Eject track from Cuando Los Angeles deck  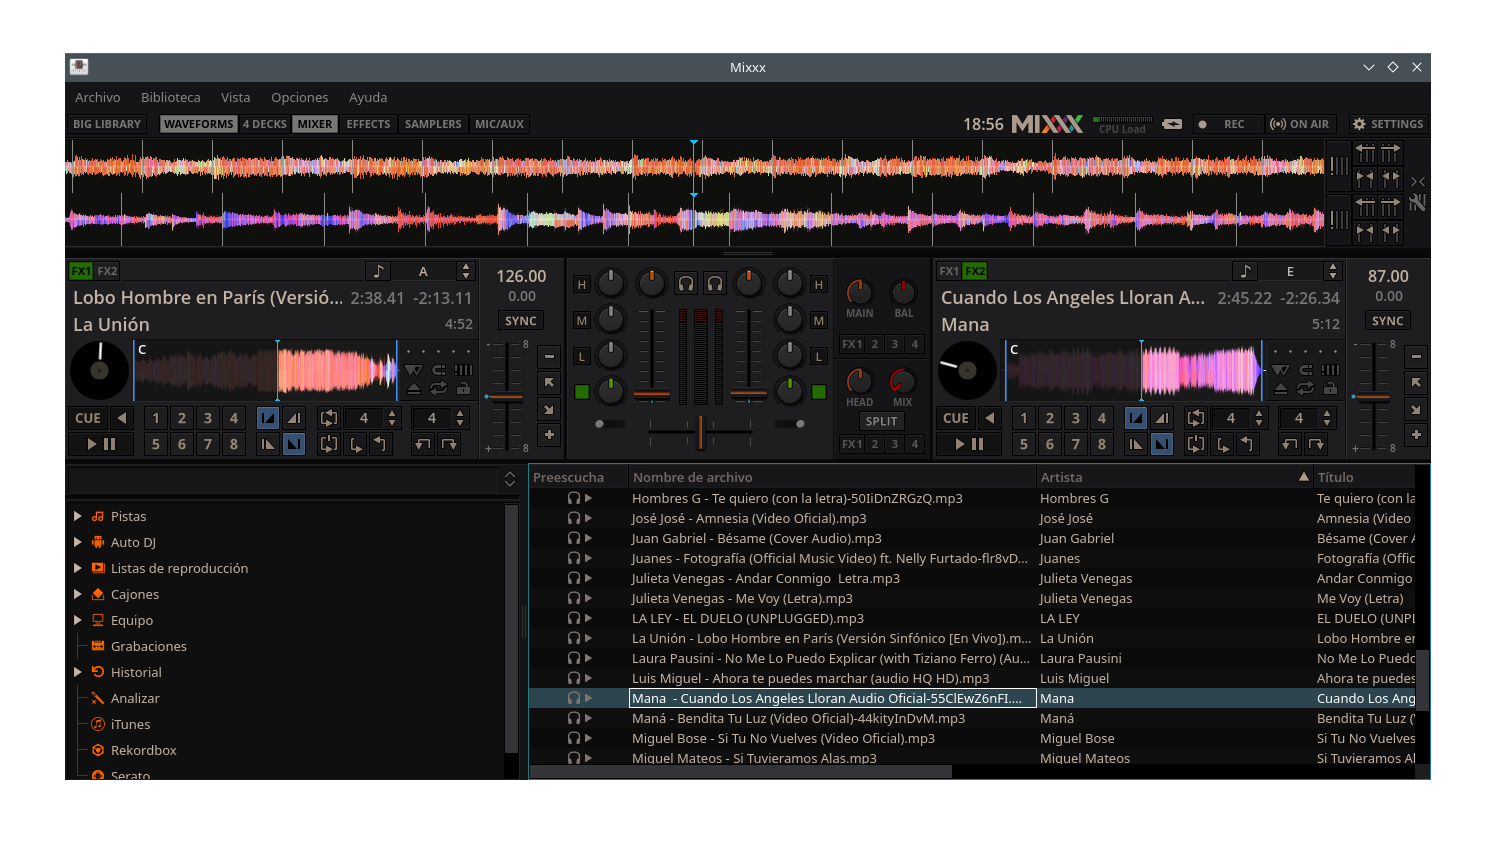(x=1281, y=388)
